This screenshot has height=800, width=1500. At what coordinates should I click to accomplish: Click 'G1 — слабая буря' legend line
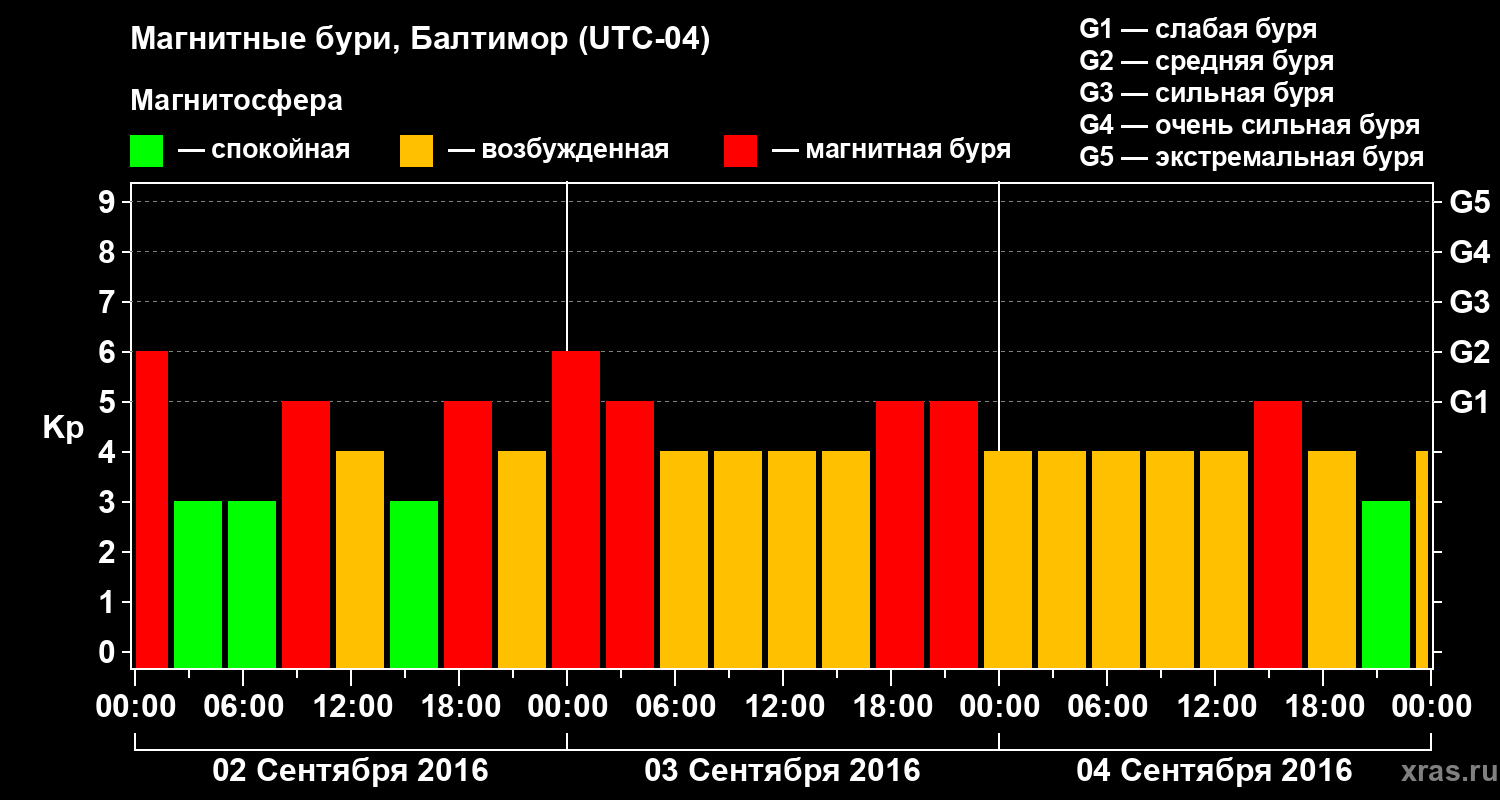1198,28
